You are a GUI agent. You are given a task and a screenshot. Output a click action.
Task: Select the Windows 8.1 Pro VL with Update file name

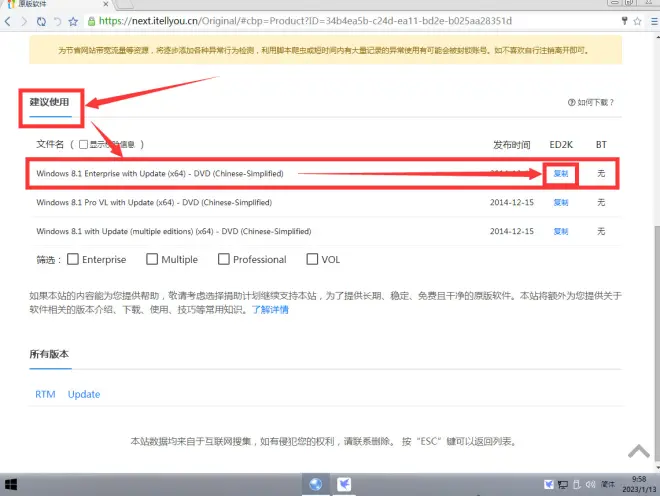(x=154, y=203)
